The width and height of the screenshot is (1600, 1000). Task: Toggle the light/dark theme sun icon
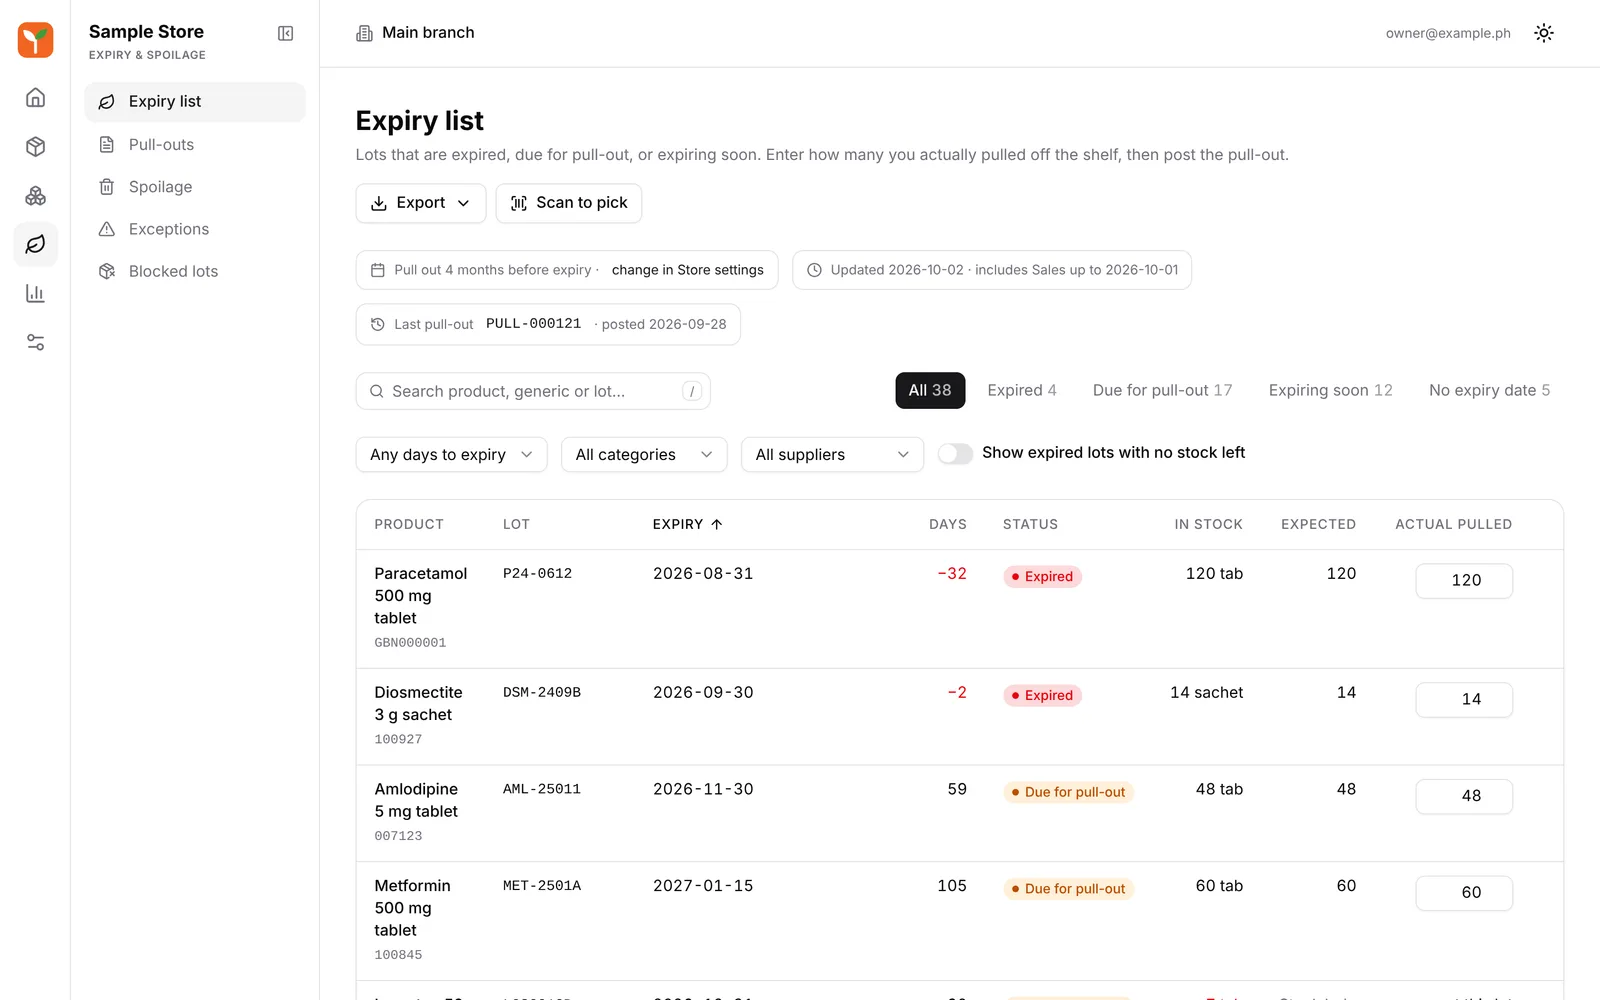1544,33
